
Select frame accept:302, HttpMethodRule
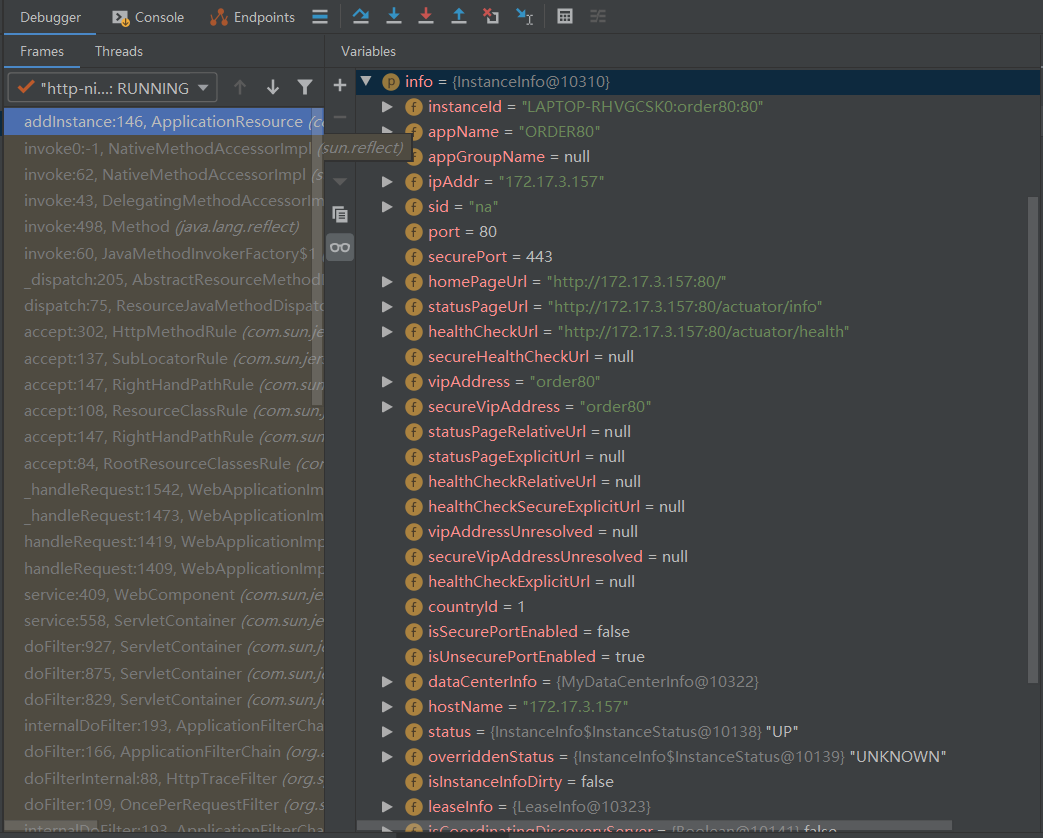click(164, 332)
